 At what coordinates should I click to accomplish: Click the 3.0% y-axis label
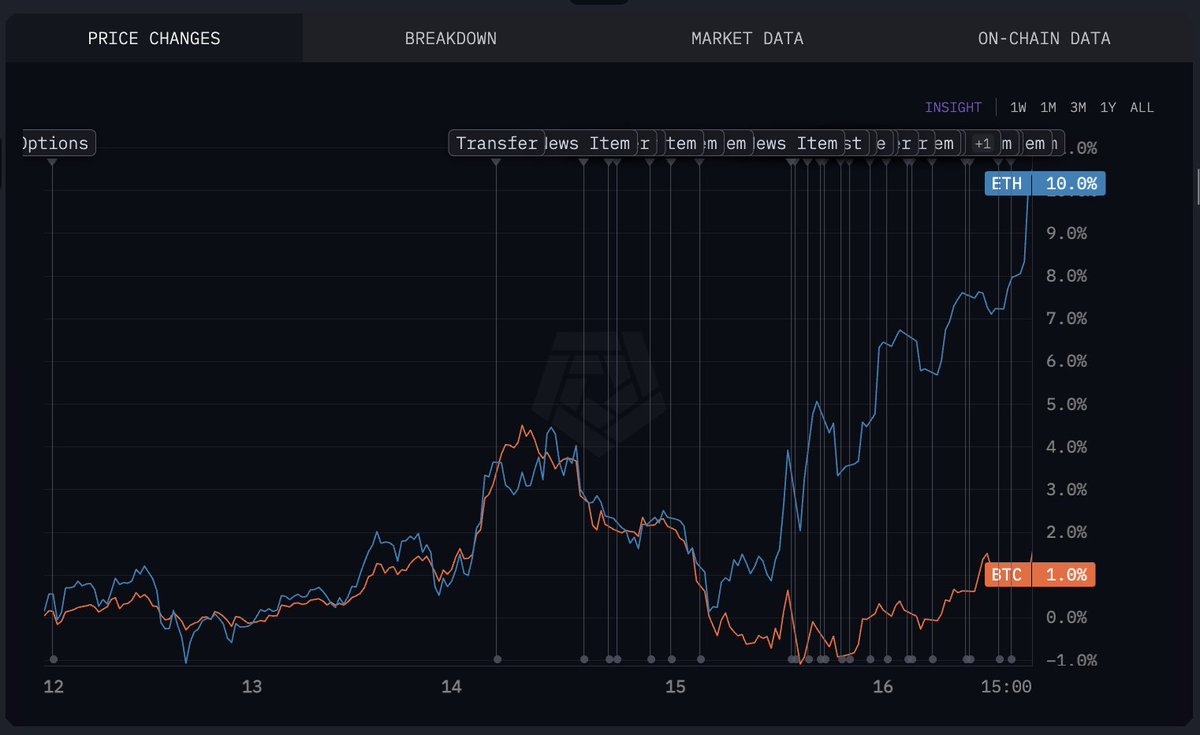(x=1065, y=489)
